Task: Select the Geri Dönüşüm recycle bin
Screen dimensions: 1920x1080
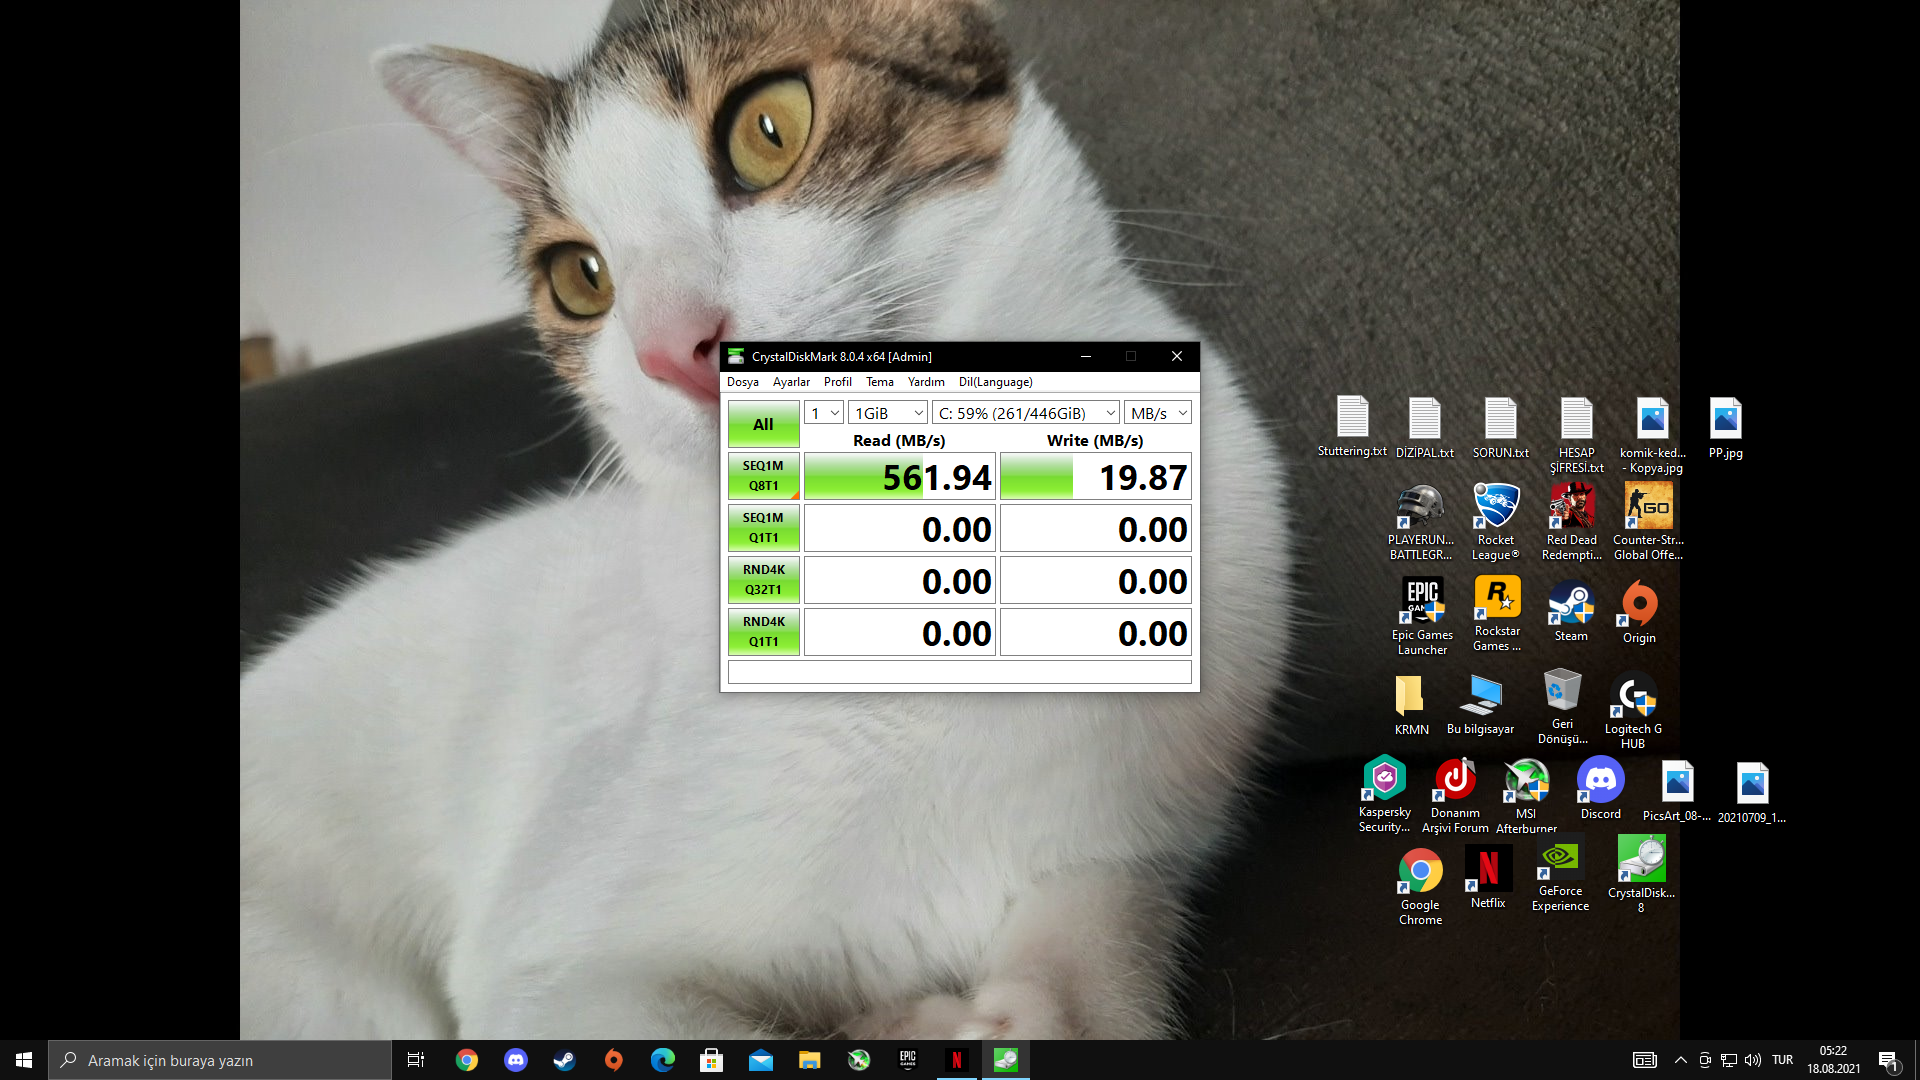Action: [1562, 707]
